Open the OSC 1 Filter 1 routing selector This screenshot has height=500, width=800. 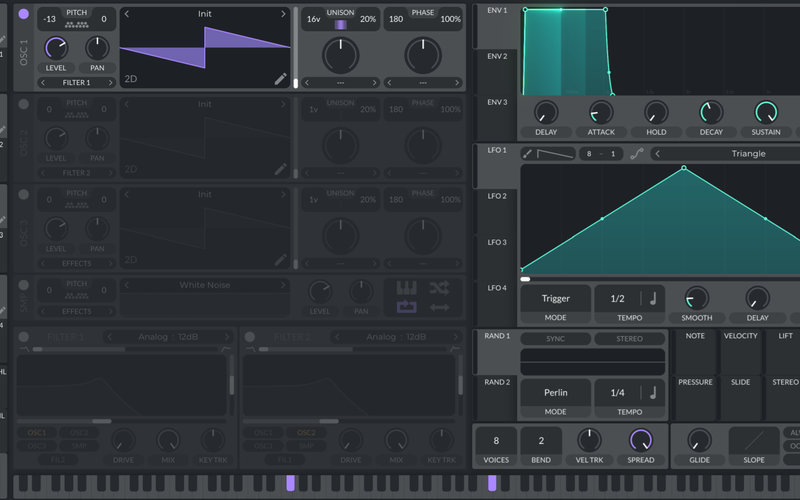tap(76, 82)
